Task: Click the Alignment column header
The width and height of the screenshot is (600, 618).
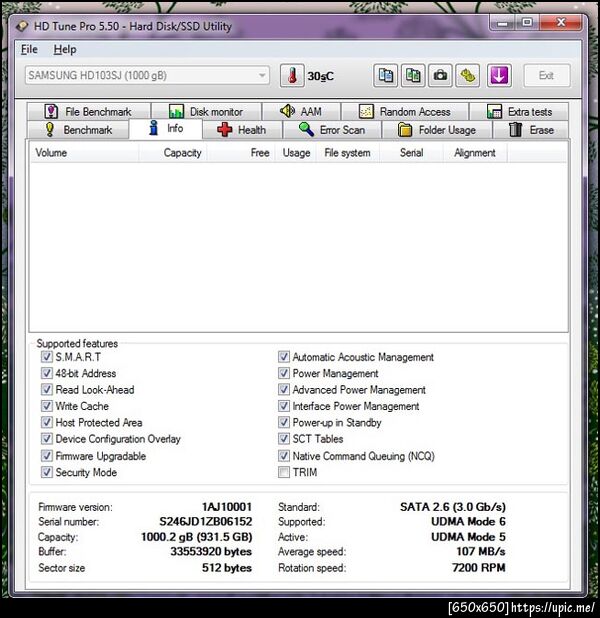Action: (475, 153)
